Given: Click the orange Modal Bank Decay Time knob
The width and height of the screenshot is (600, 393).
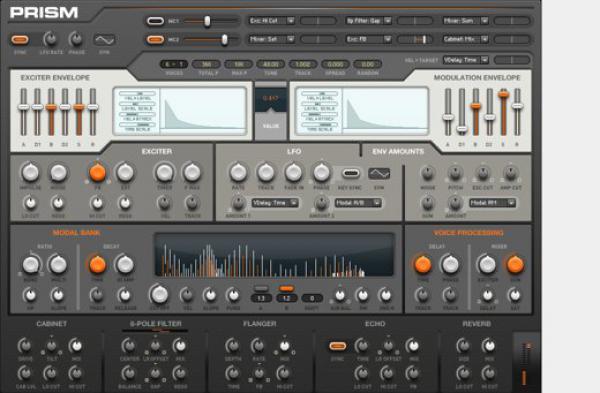Looking at the screenshot, I should (97, 264).
